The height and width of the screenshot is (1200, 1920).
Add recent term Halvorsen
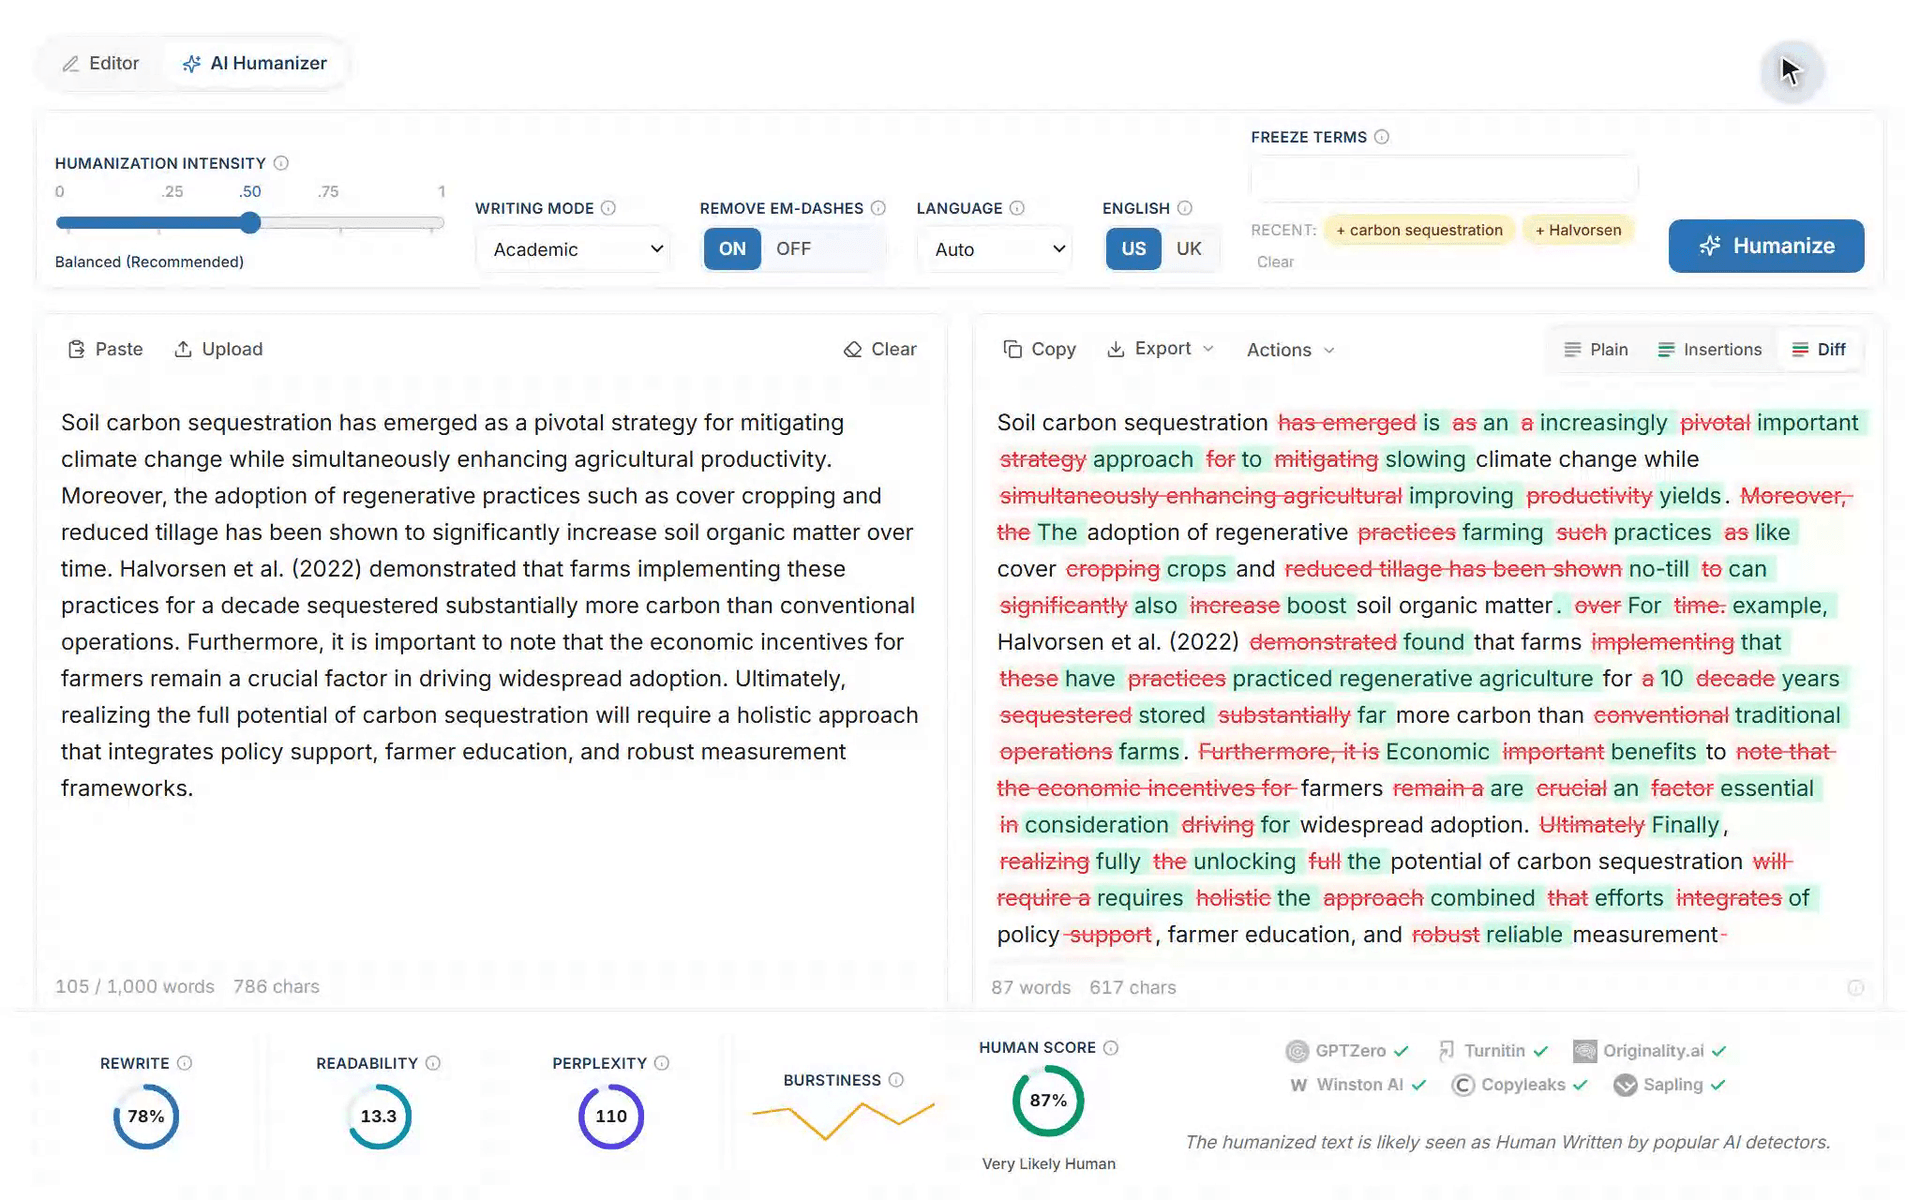point(1578,230)
